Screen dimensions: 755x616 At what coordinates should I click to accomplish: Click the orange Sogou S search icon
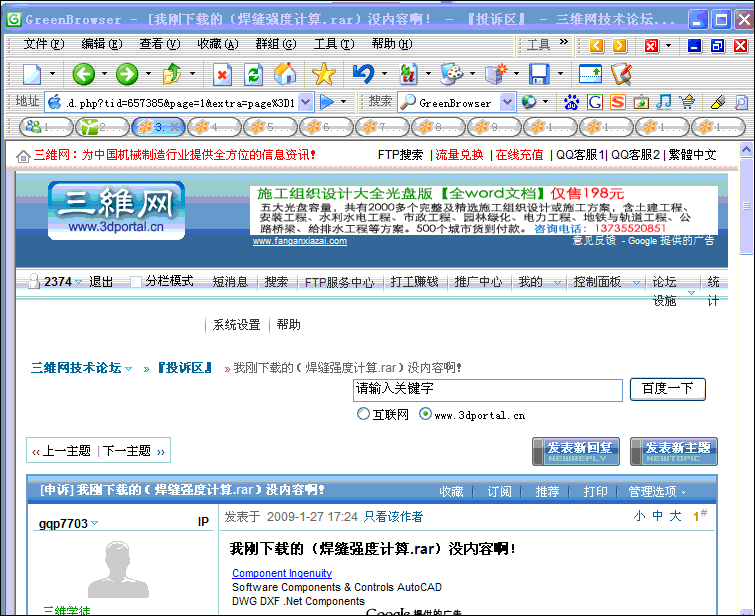coord(618,102)
